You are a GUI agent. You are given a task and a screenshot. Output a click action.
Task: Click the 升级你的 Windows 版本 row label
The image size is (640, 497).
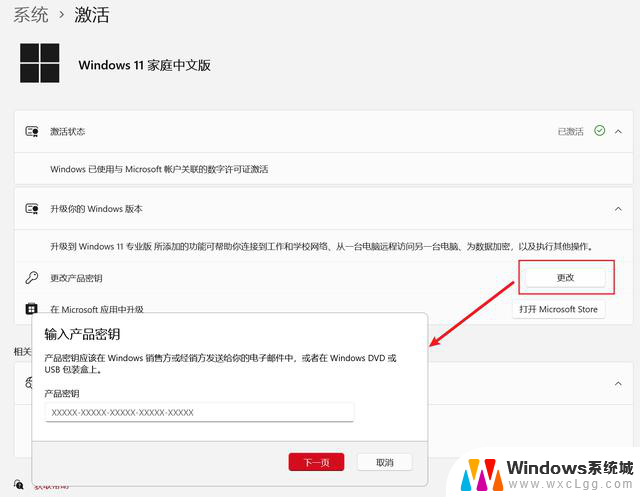tap(96, 209)
